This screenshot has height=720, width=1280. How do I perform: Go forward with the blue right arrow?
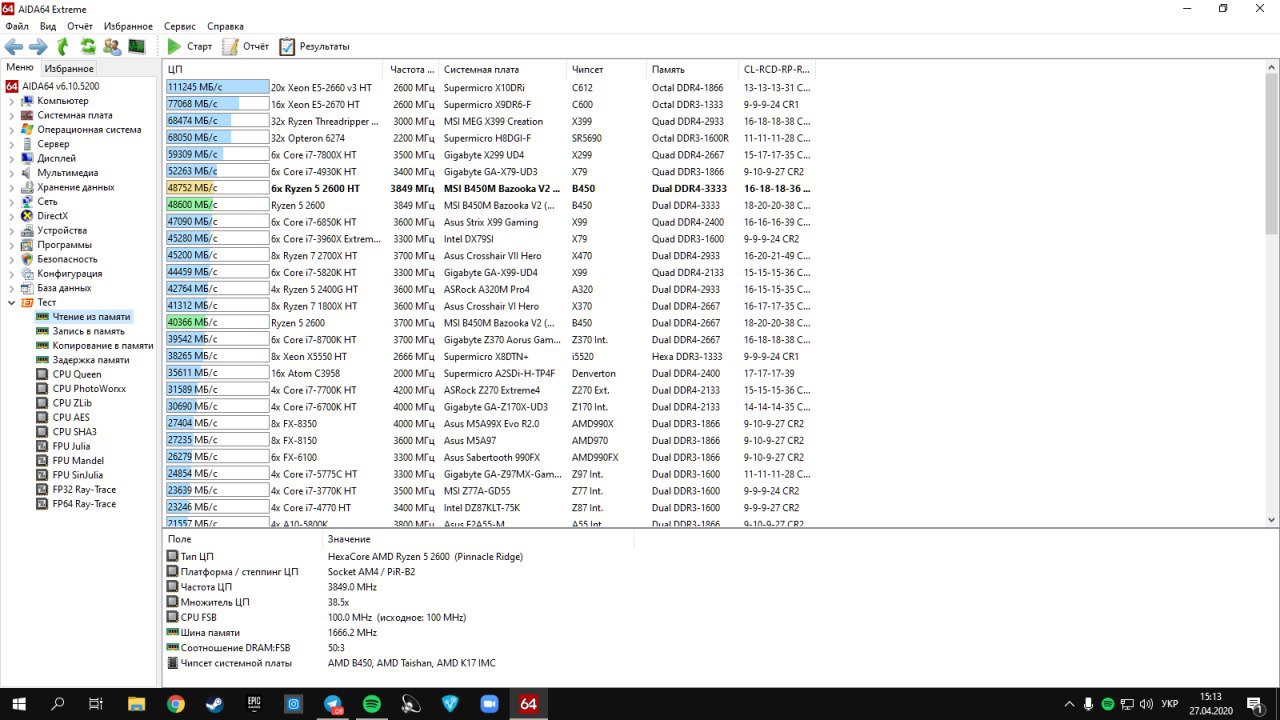(x=38, y=46)
